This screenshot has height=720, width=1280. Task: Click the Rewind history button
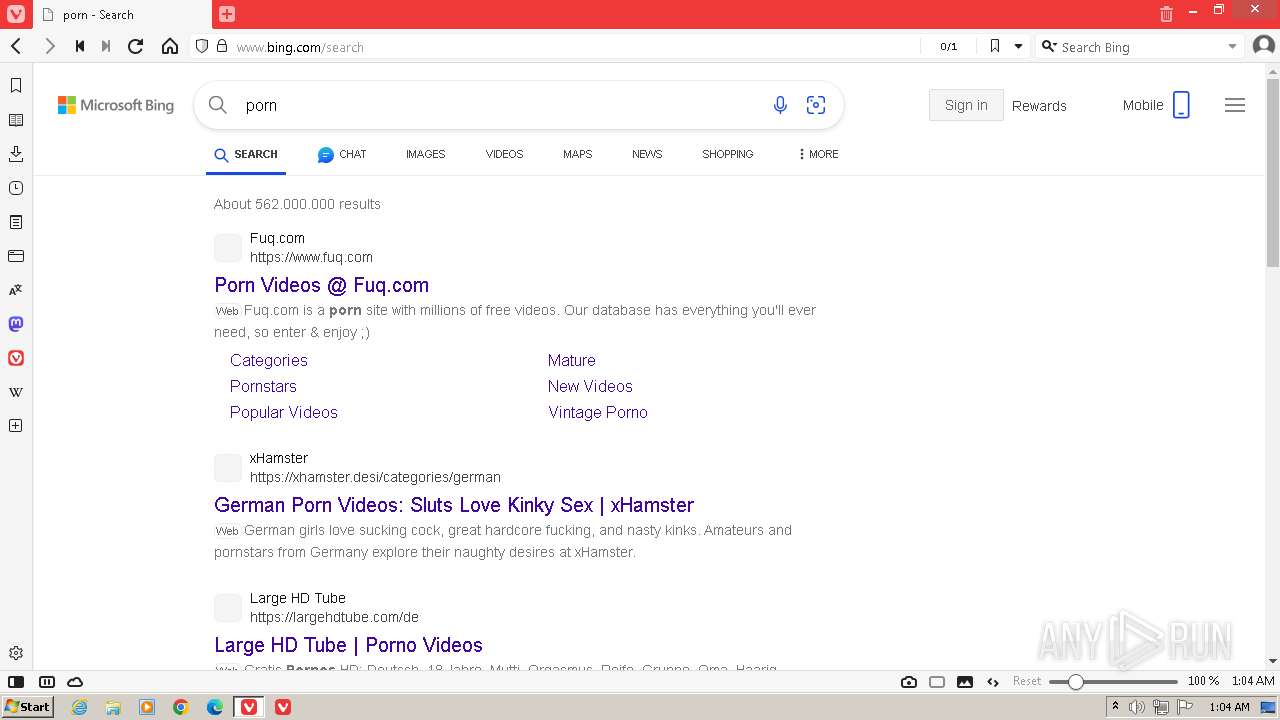(x=80, y=46)
